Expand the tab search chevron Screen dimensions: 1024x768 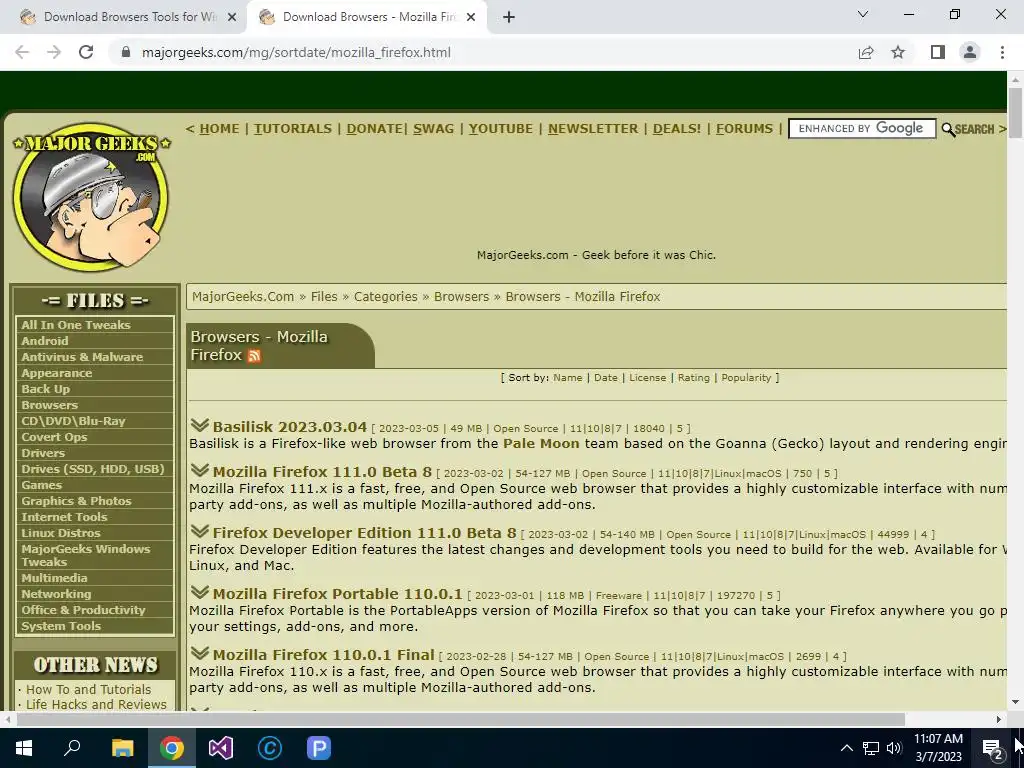pyautogui.click(x=863, y=14)
